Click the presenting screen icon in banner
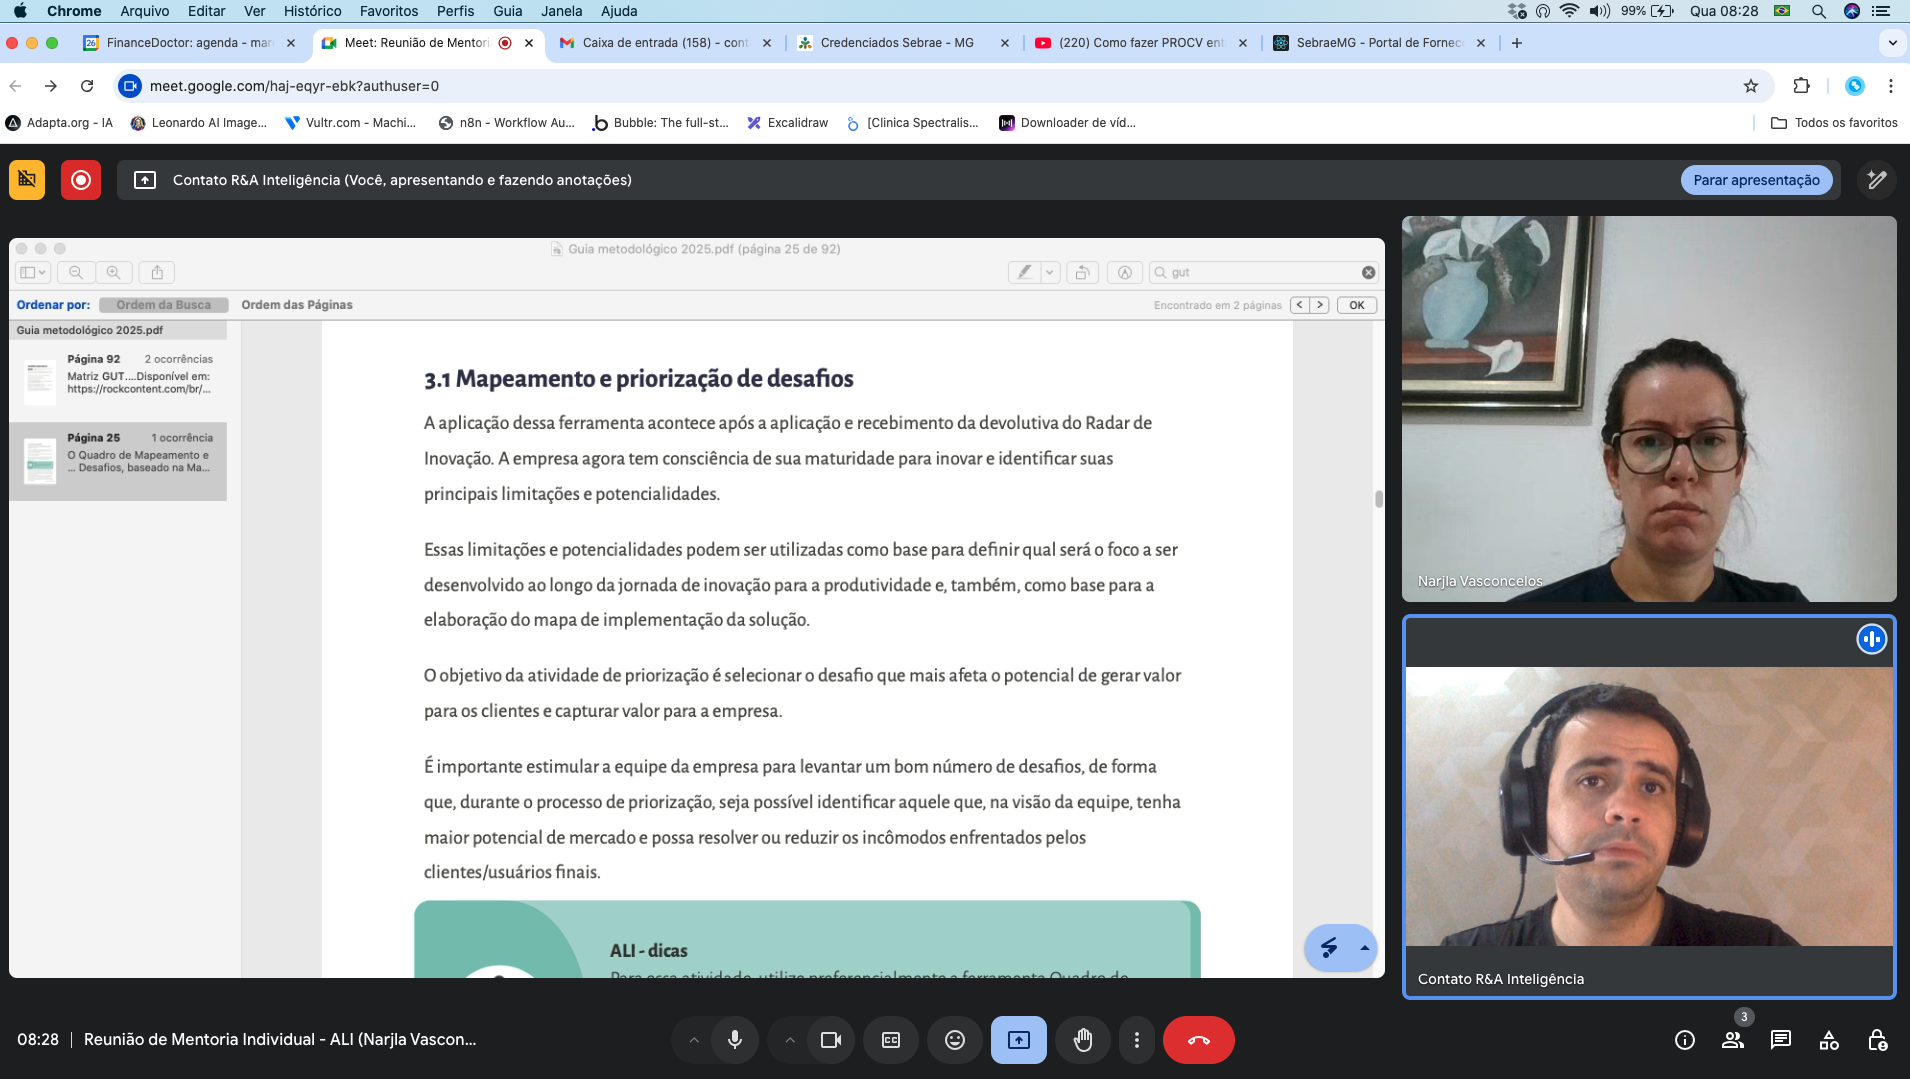Screen dimensions: 1910x1079 point(145,180)
